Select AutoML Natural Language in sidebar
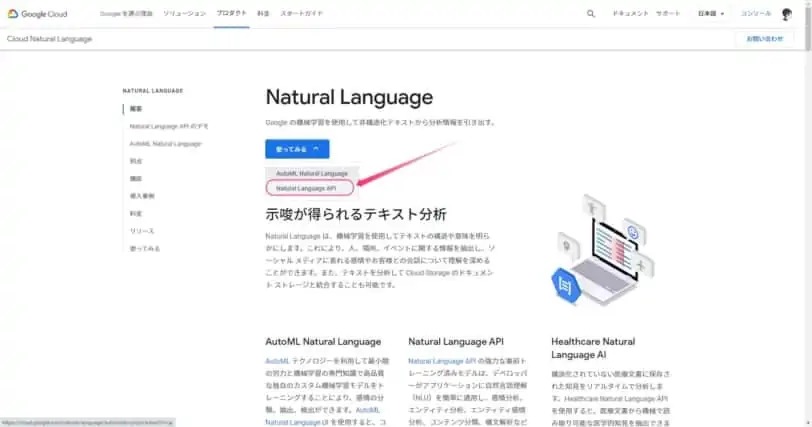 165,144
